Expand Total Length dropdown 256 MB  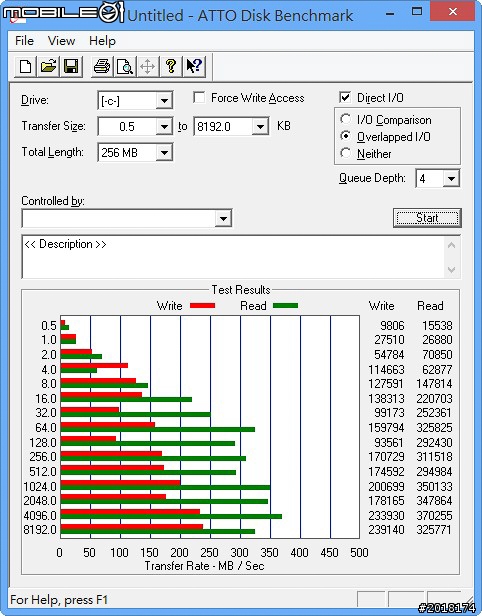pyautogui.click(x=164, y=152)
